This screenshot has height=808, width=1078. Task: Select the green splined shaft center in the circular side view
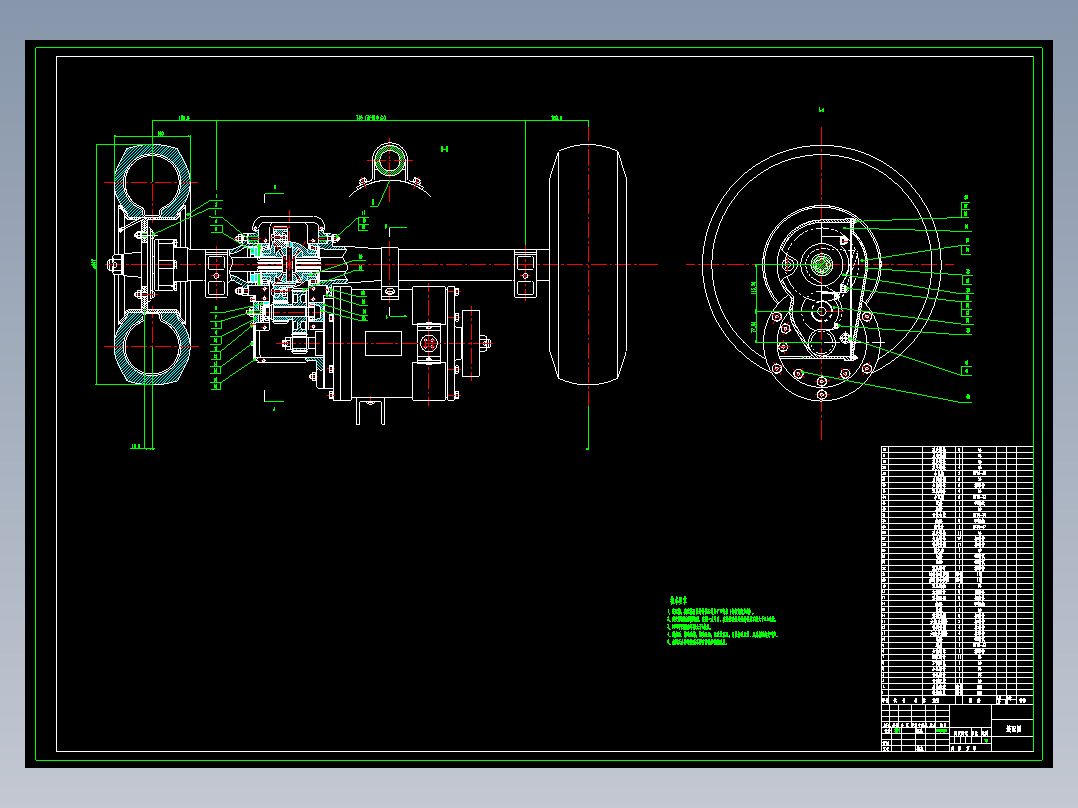pyautogui.click(x=821, y=264)
